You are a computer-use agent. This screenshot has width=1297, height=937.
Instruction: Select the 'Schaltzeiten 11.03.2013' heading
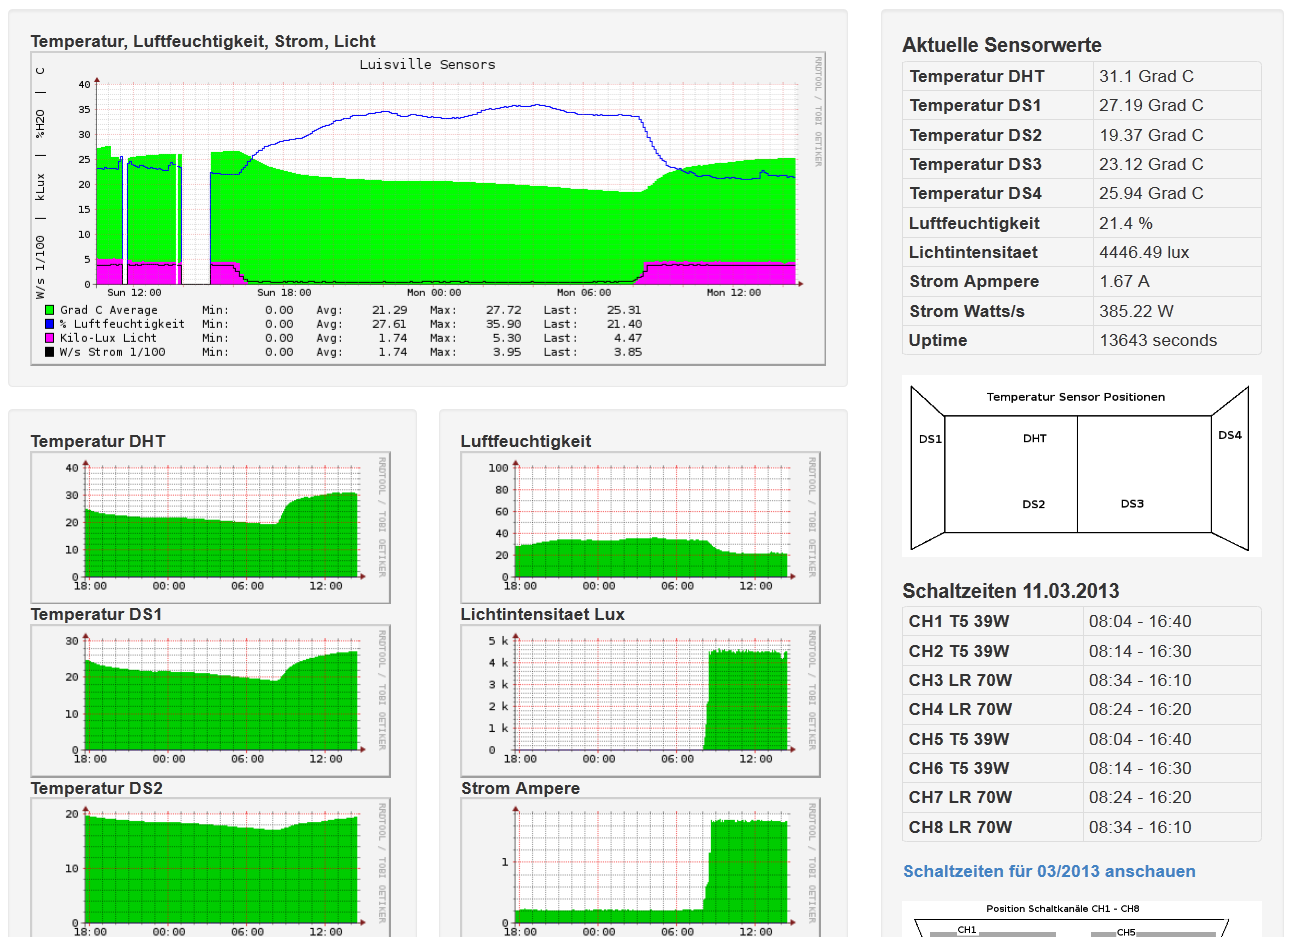[1011, 591]
